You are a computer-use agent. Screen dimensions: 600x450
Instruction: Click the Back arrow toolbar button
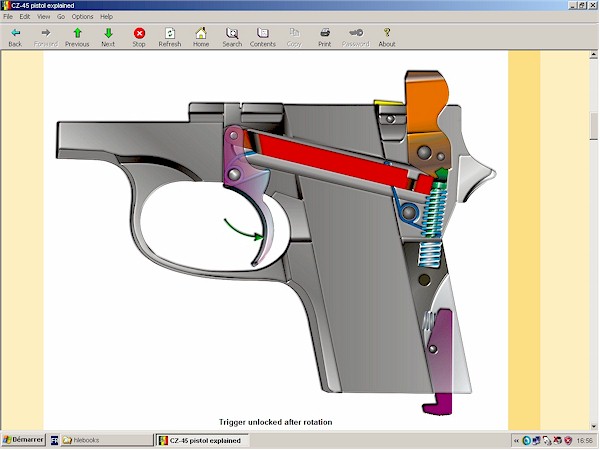point(15,37)
